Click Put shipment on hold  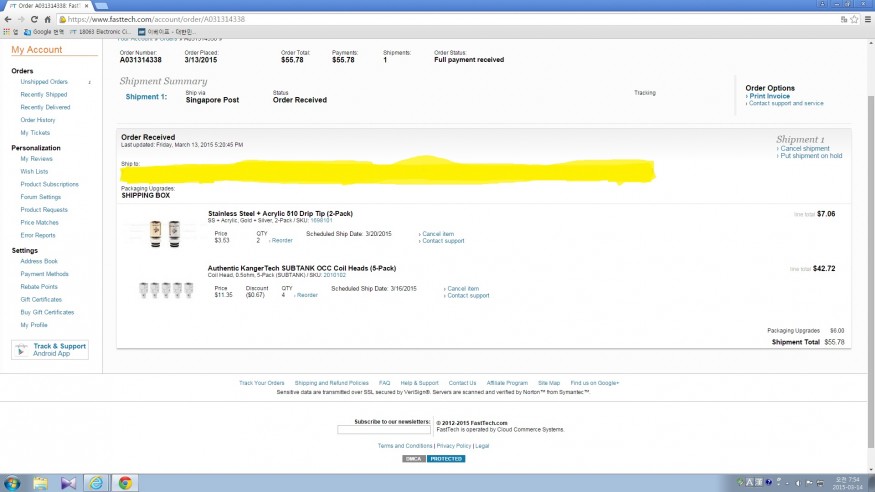click(x=811, y=156)
